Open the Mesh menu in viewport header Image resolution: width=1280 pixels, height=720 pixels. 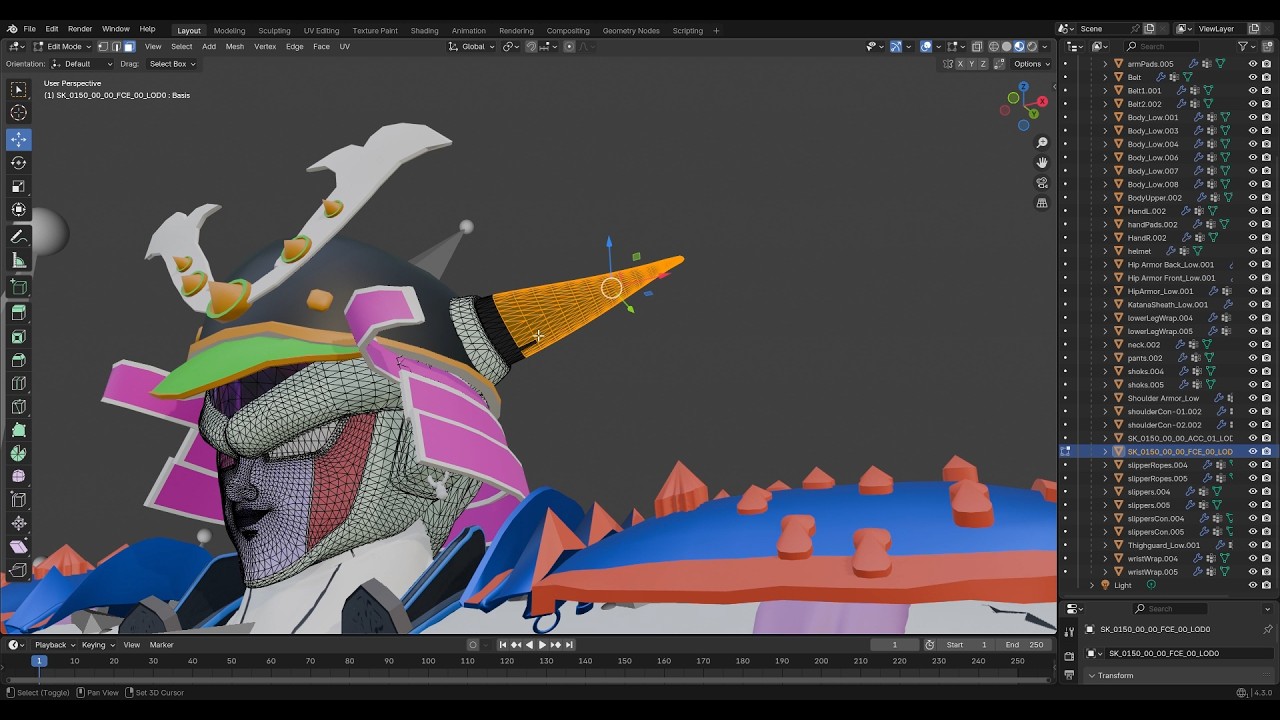(234, 46)
